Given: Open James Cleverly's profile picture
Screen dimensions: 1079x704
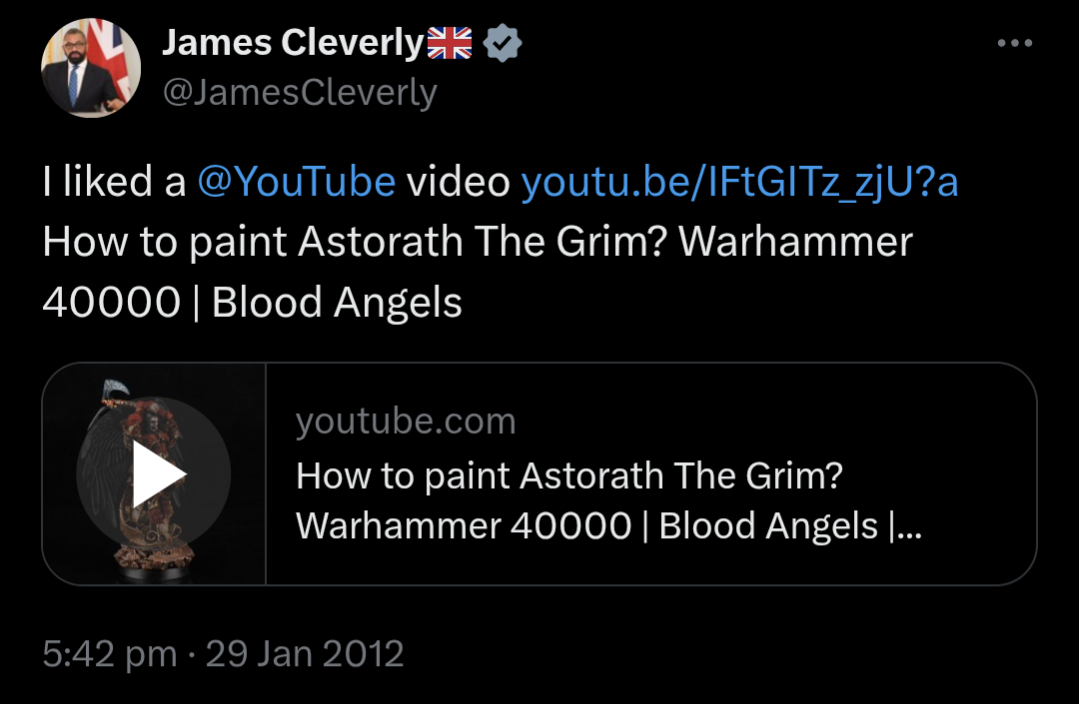Looking at the screenshot, I should 91,68.
